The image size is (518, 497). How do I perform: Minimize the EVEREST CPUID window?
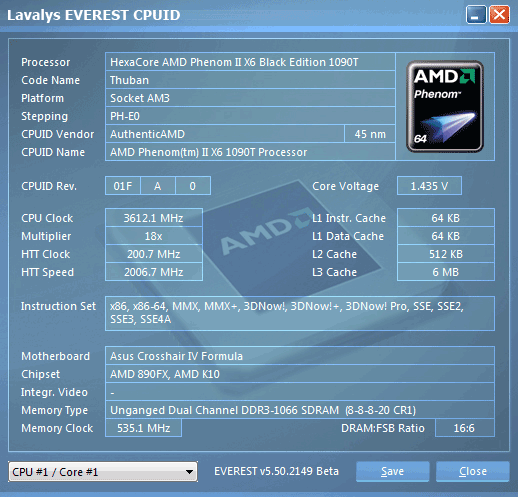click(x=476, y=15)
